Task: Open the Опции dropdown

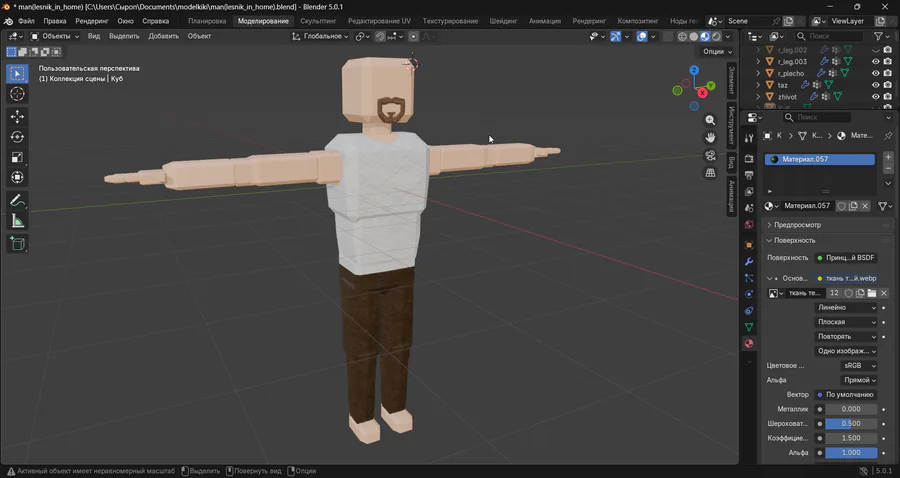Action: pyautogui.click(x=717, y=52)
